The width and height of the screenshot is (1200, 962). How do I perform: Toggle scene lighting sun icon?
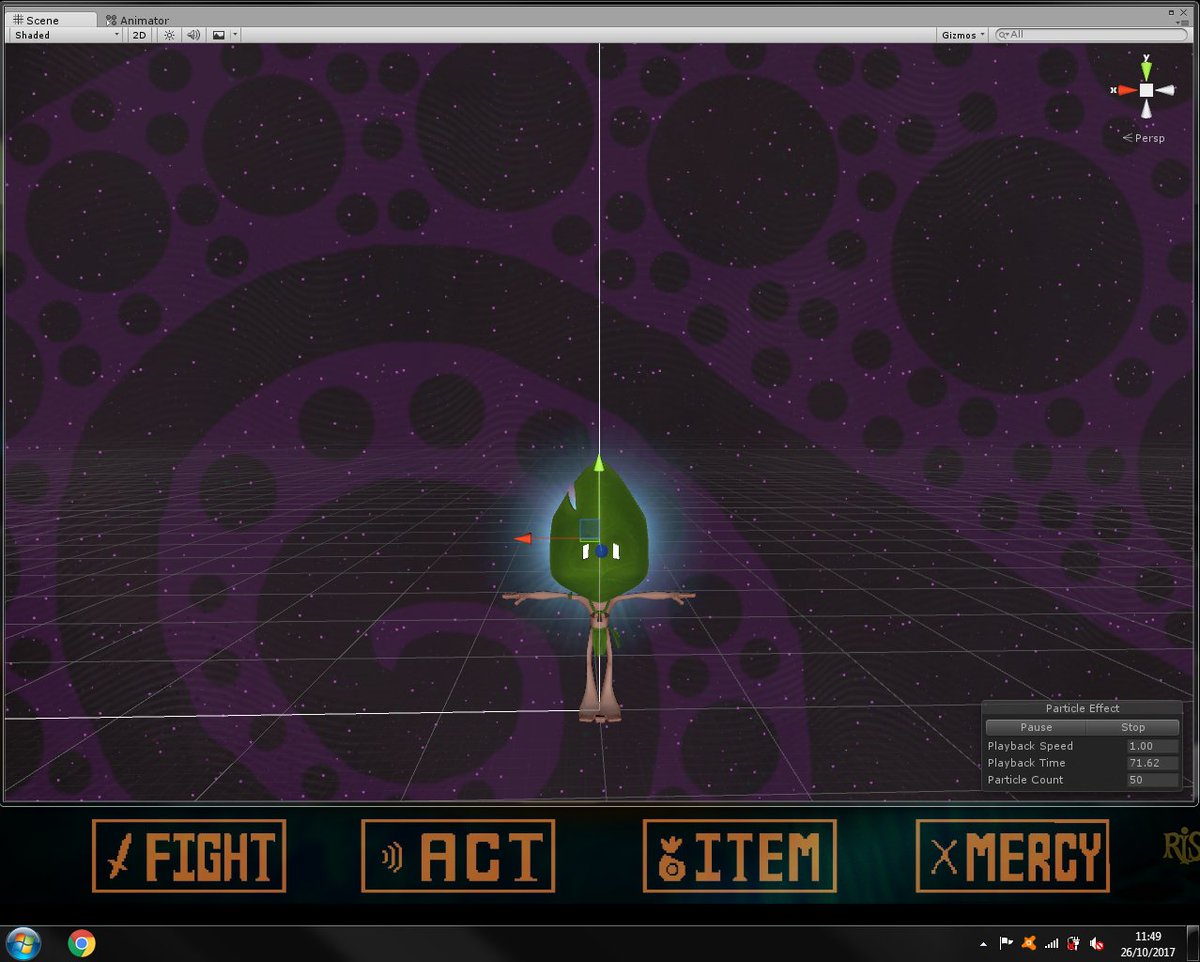click(x=169, y=35)
